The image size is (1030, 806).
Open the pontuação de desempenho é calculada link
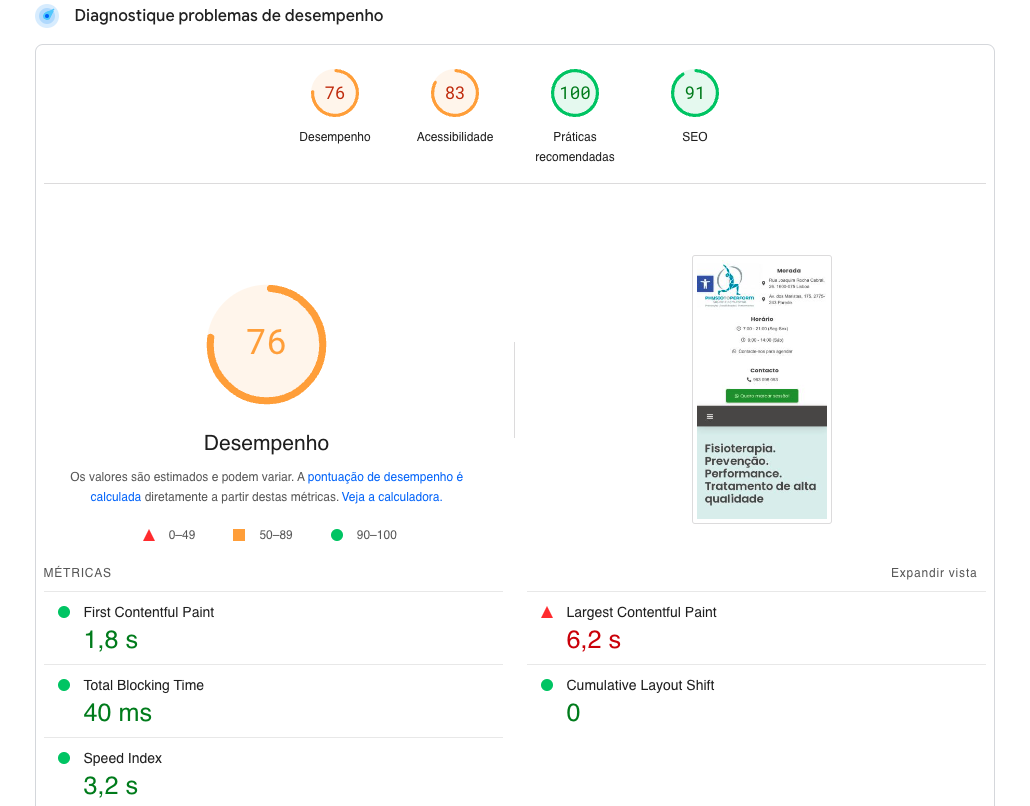click(x=385, y=477)
